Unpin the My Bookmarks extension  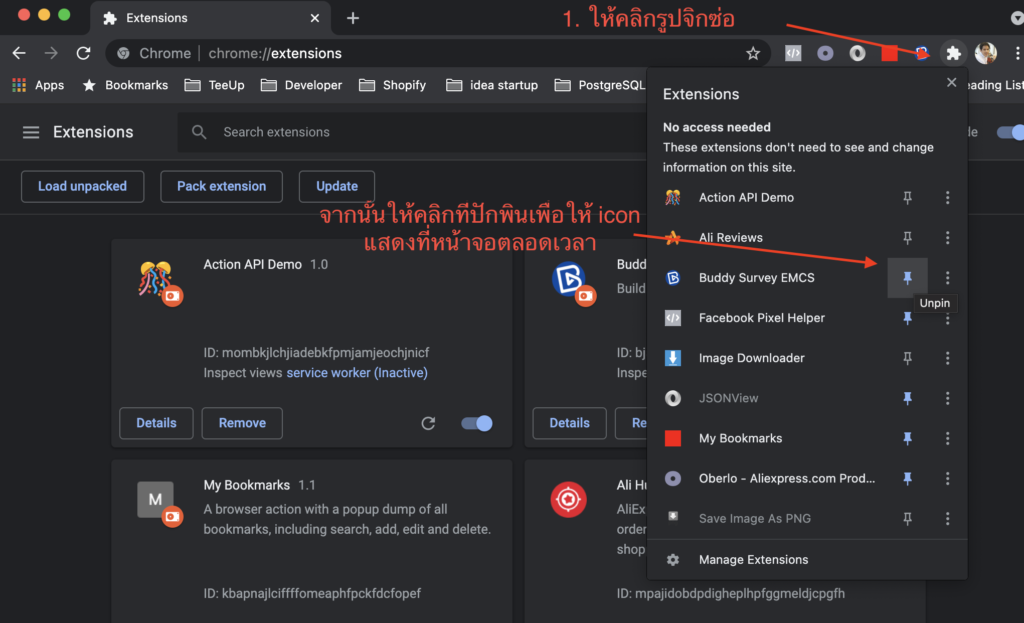tap(907, 438)
